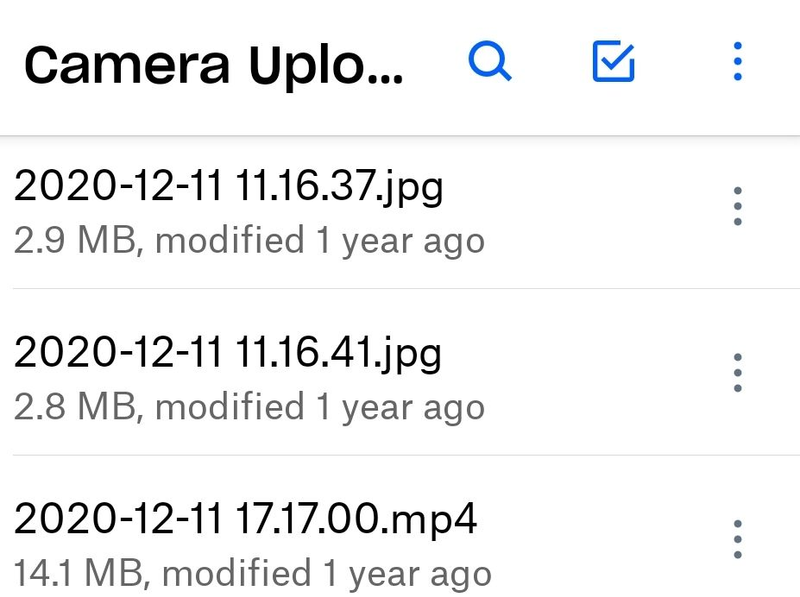Show more actions for 2020-12-11 11.16.41.jpg
Screen dimensions: 800x597
pyautogui.click(x=738, y=373)
